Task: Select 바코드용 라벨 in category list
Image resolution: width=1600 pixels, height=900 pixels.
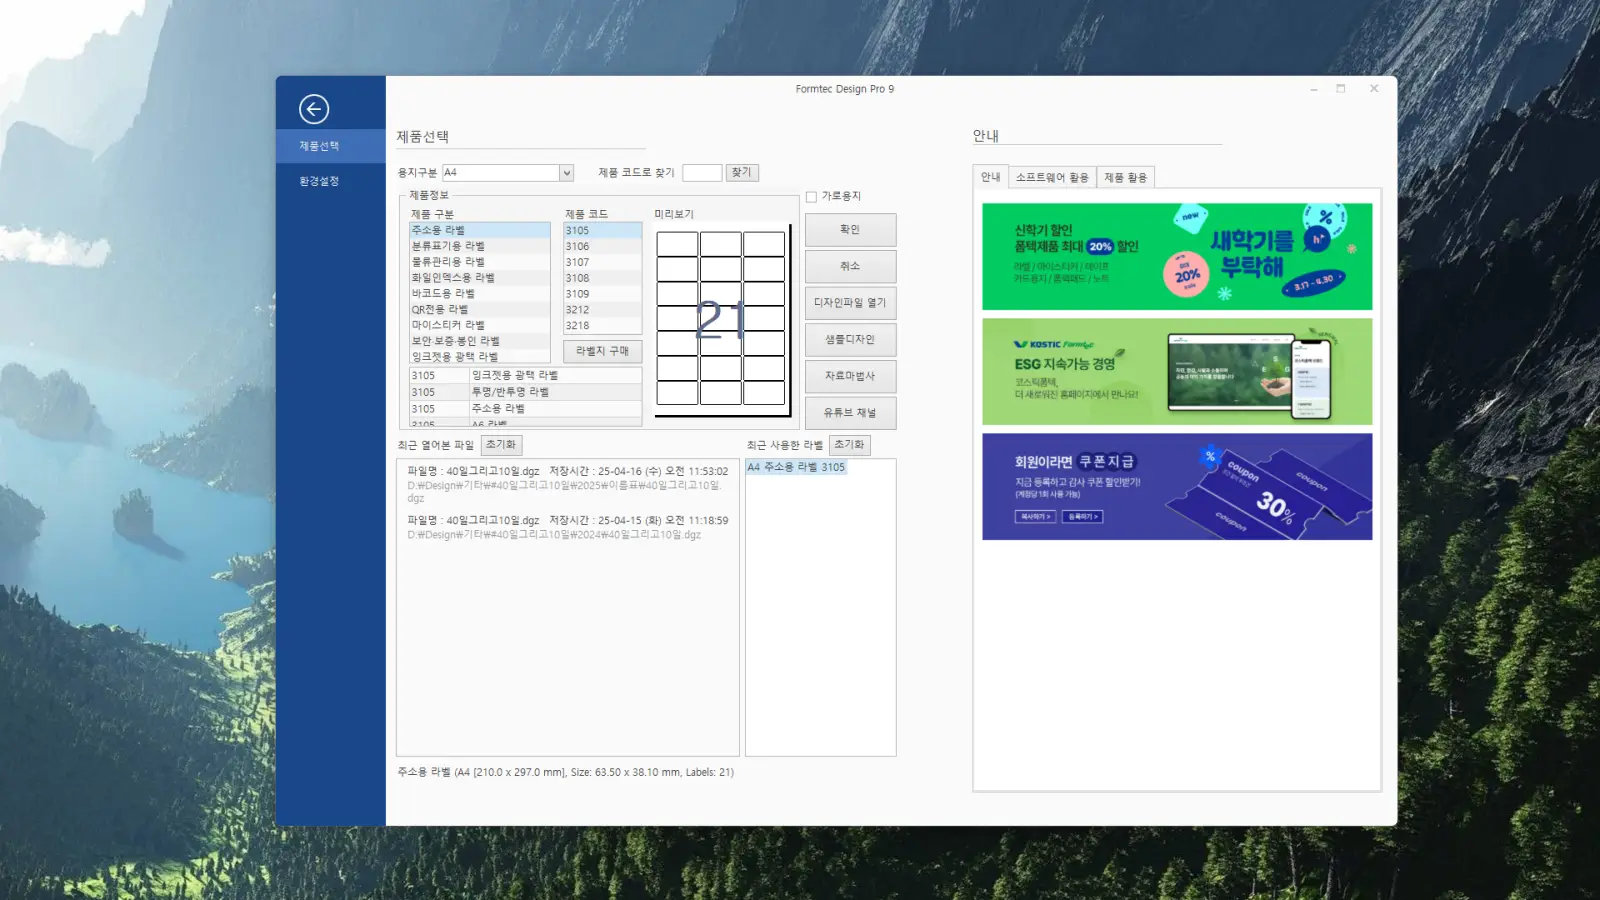Action: (480, 294)
